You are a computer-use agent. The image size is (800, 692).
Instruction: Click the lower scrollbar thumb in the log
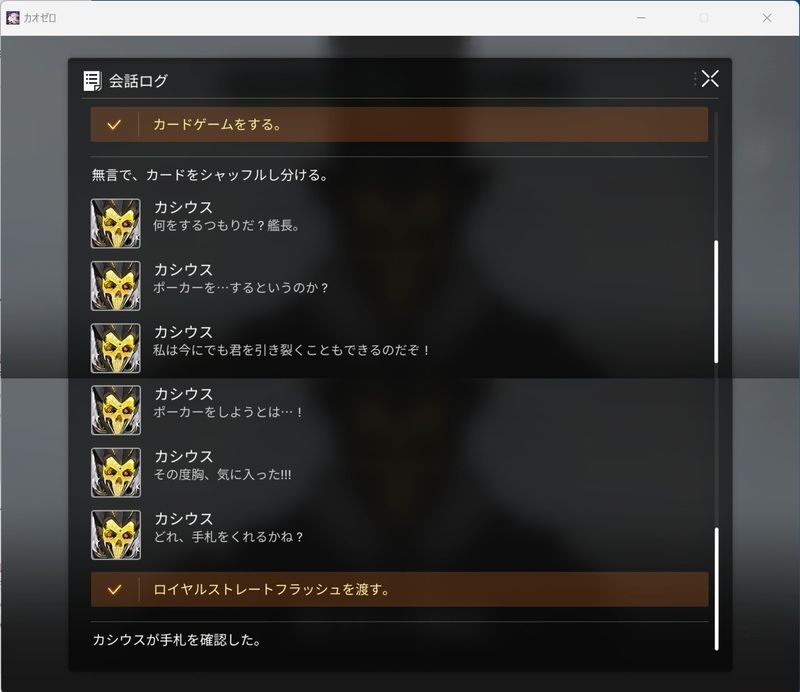716,589
